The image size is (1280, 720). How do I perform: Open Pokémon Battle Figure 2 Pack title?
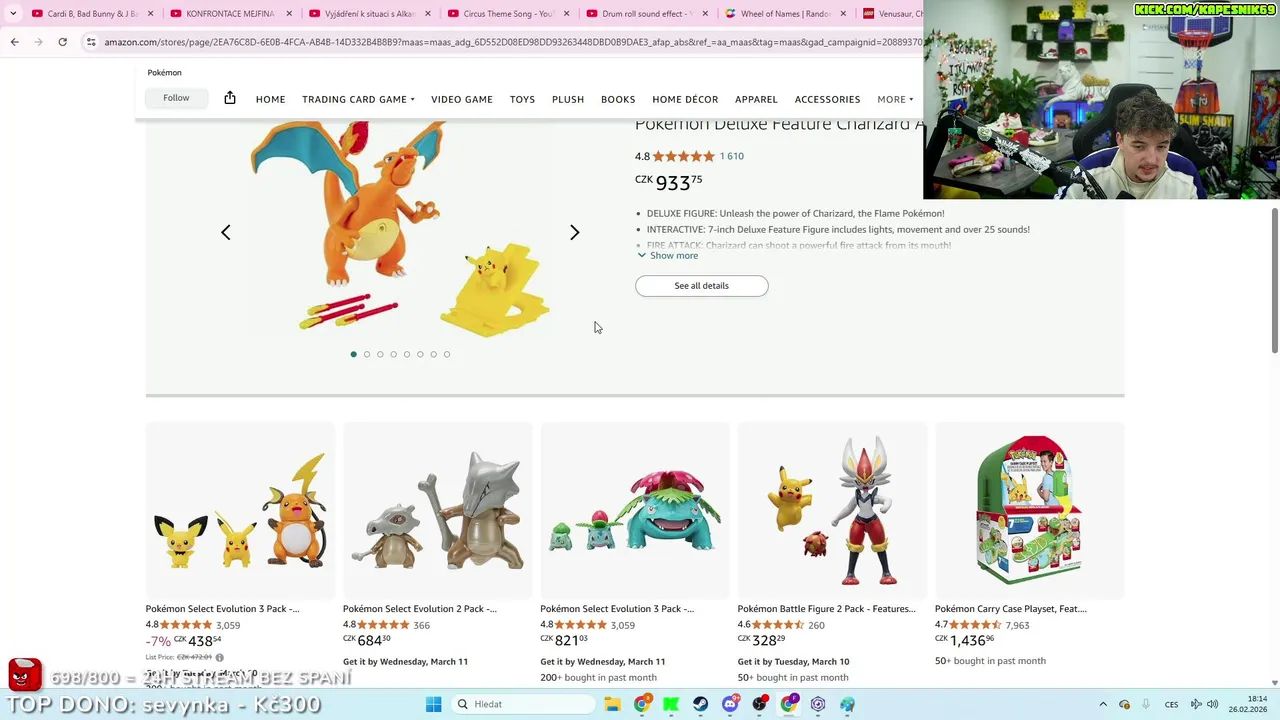826,608
